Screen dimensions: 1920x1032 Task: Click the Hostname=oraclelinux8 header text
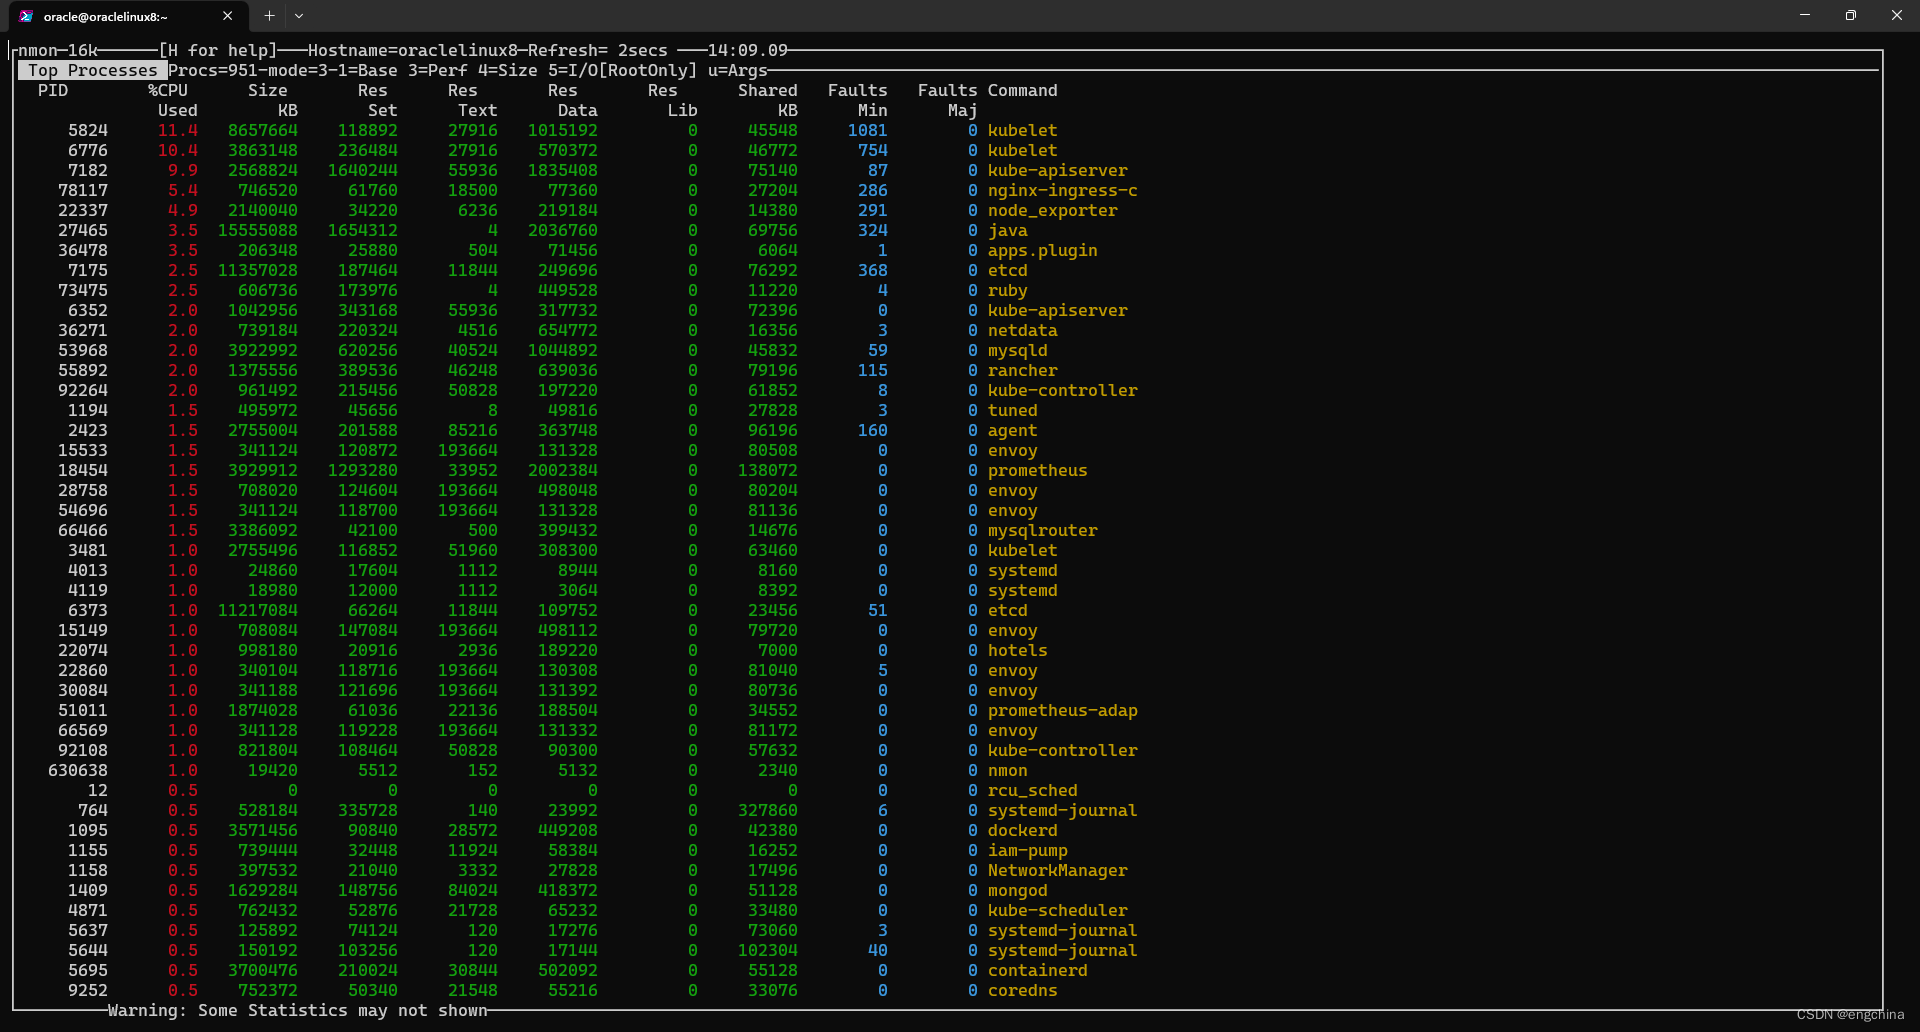[413, 50]
